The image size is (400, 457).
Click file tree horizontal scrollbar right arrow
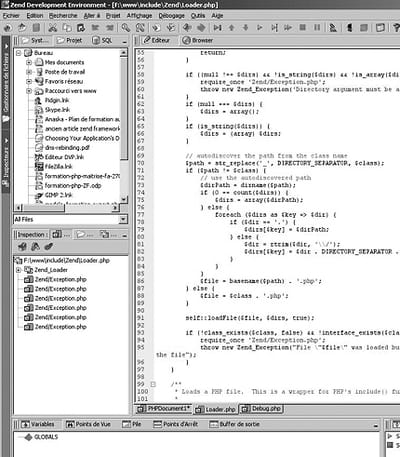pyautogui.click(x=115, y=208)
